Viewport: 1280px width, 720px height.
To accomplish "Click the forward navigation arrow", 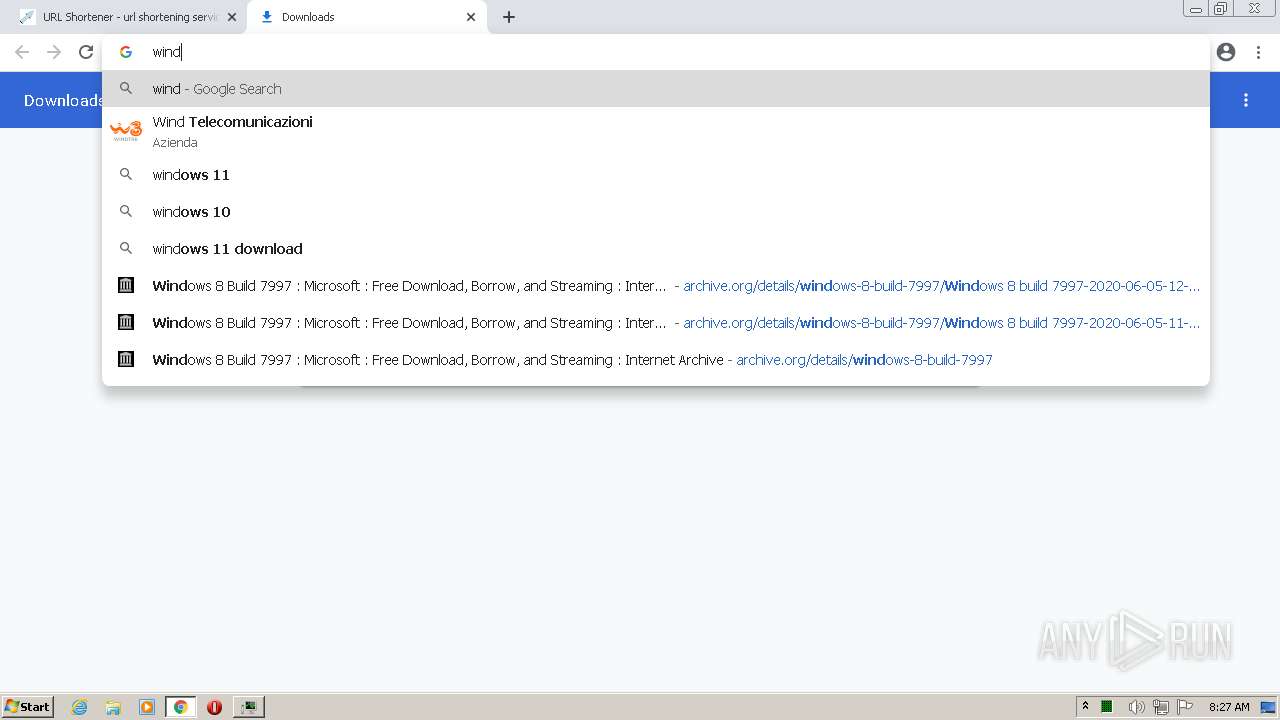I will tap(54, 52).
